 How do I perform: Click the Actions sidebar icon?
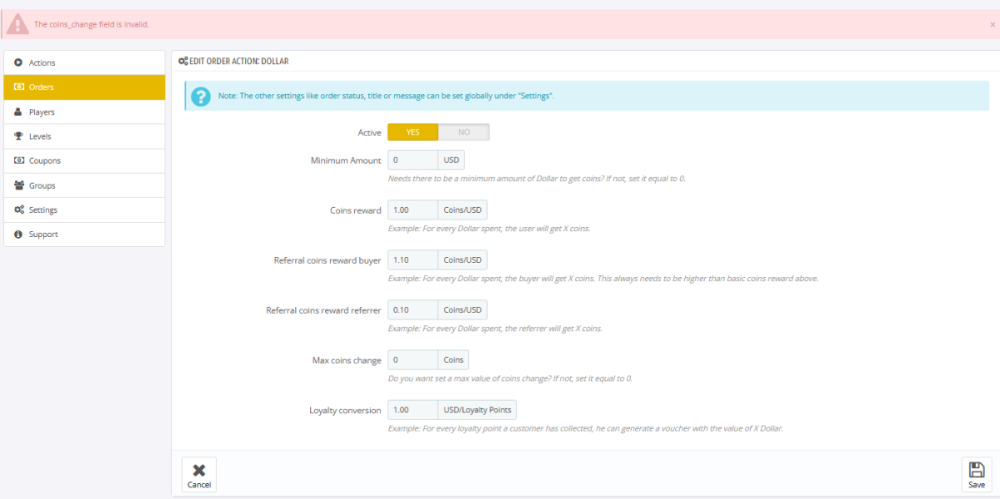(18, 63)
